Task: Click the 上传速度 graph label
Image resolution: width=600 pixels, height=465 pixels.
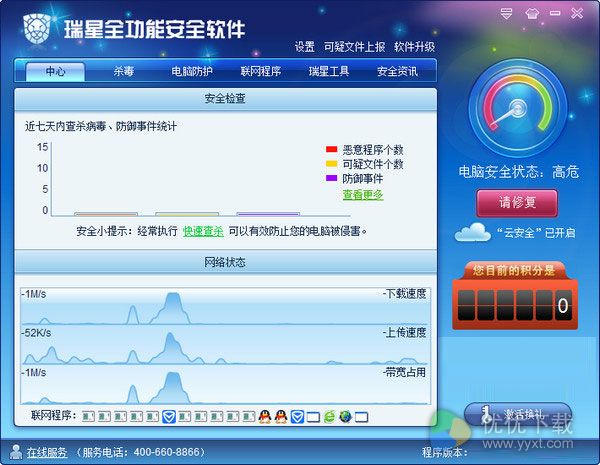Action: pos(406,333)
